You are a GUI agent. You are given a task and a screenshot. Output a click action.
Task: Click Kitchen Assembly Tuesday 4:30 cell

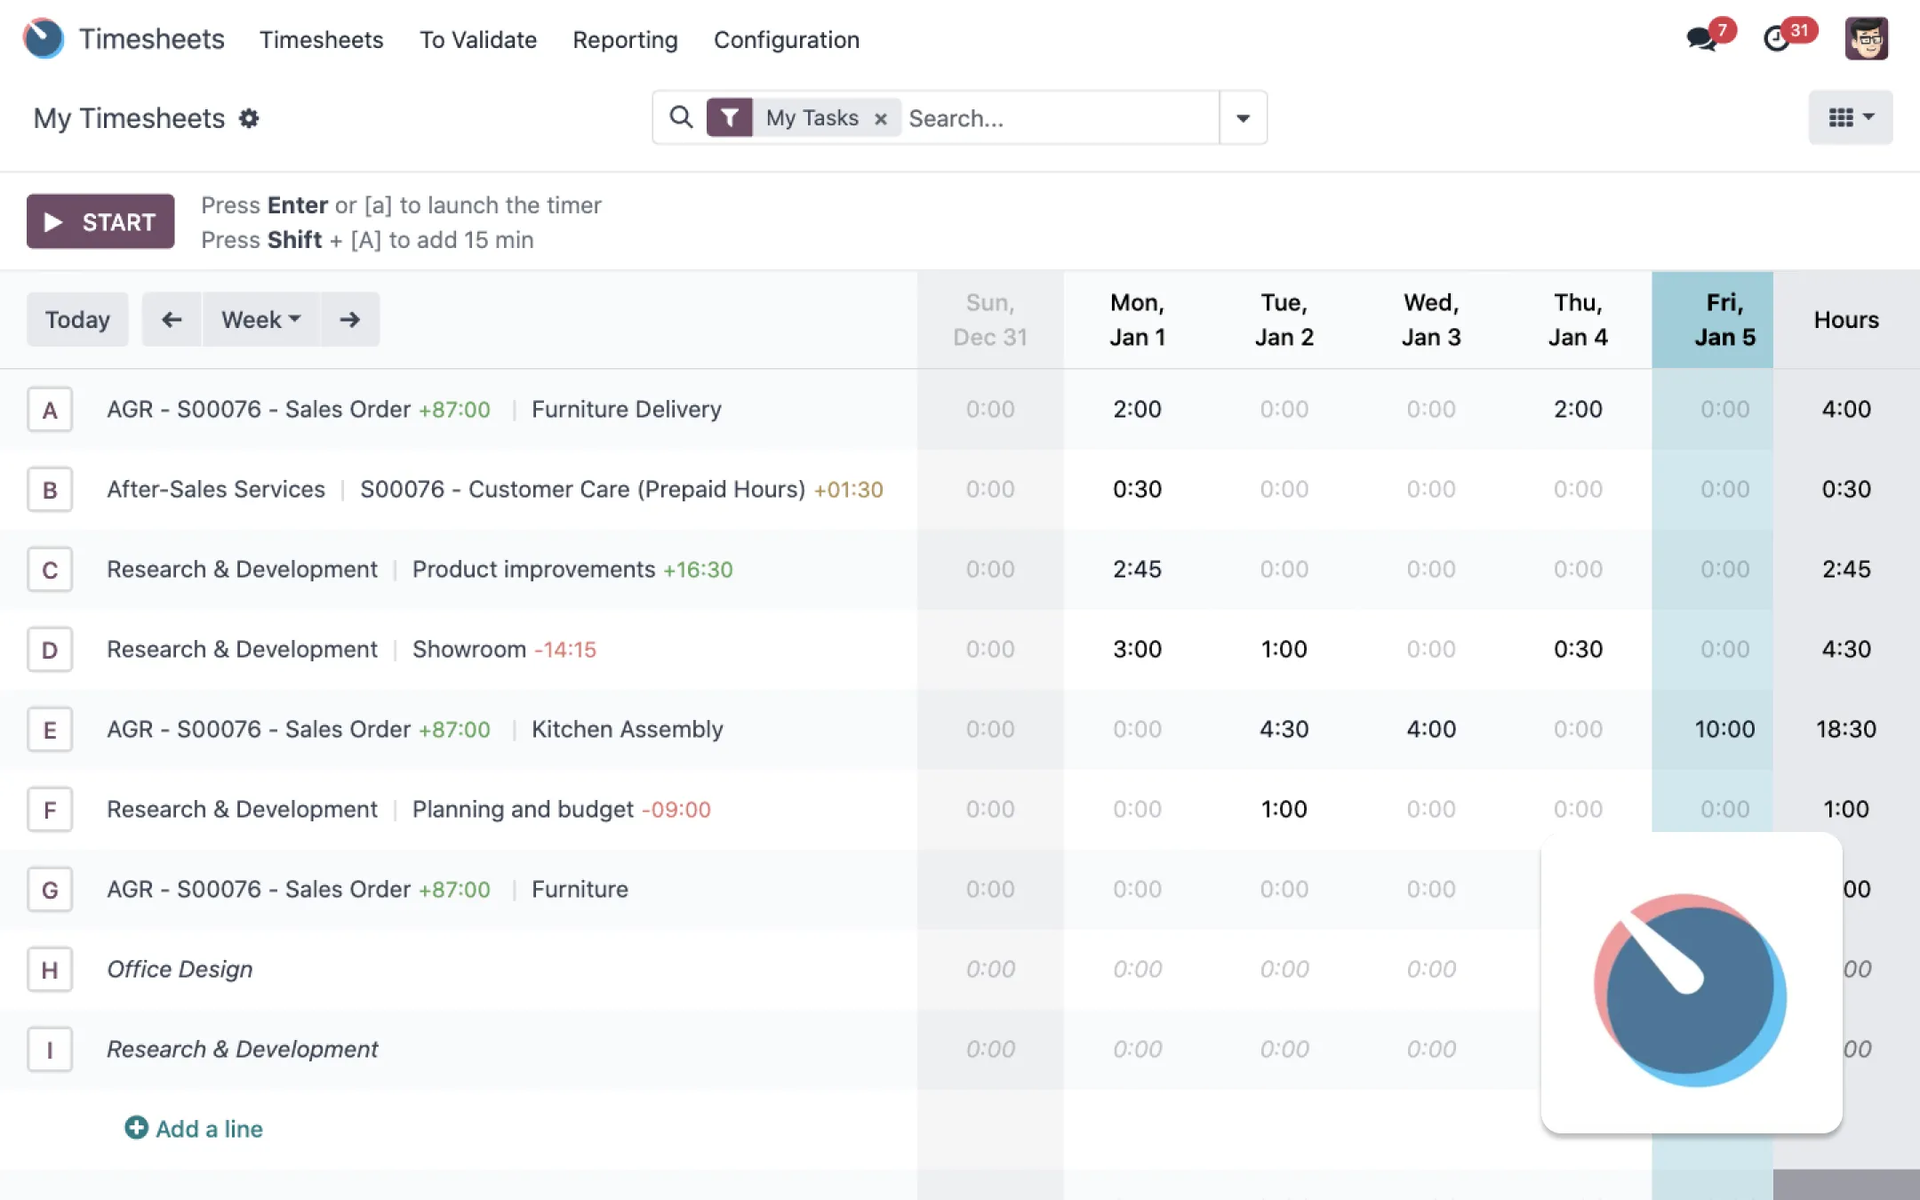click(1284, 729)
